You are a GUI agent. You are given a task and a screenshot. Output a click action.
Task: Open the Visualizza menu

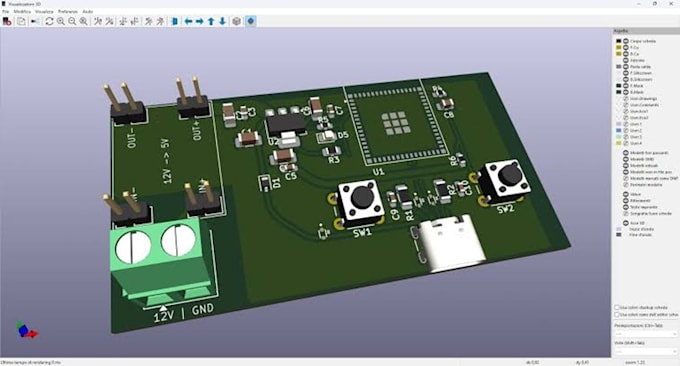pos(44,11)
